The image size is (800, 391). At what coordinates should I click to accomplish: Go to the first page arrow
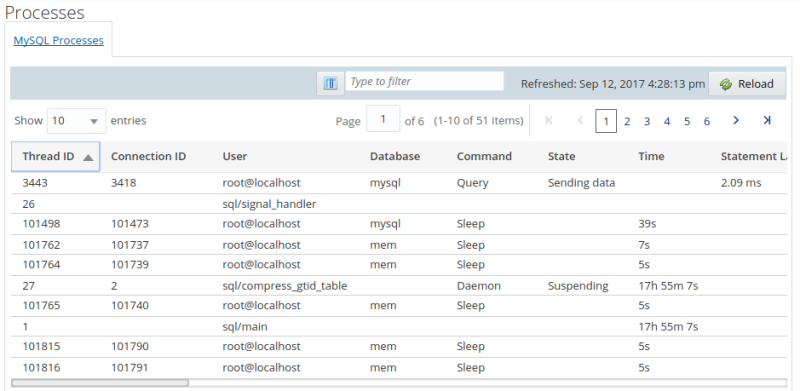(x=549, y=120)
